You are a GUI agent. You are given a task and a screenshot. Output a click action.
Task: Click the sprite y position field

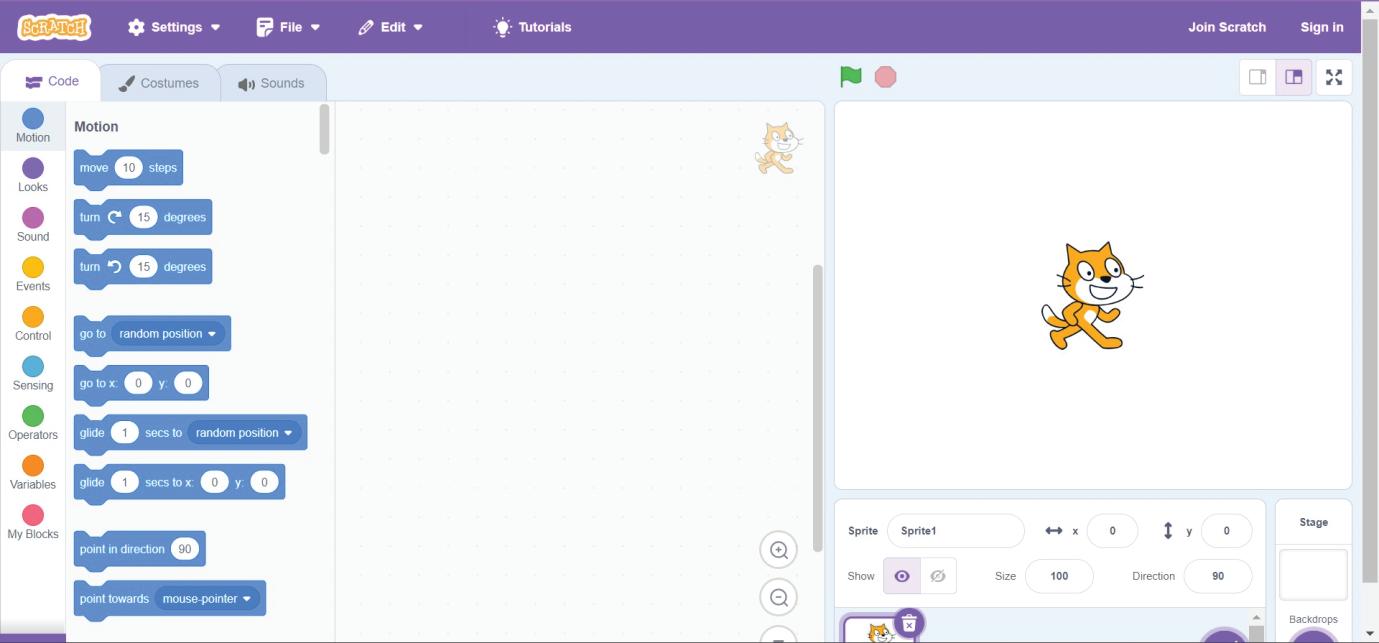click(x=1227, y=531)
